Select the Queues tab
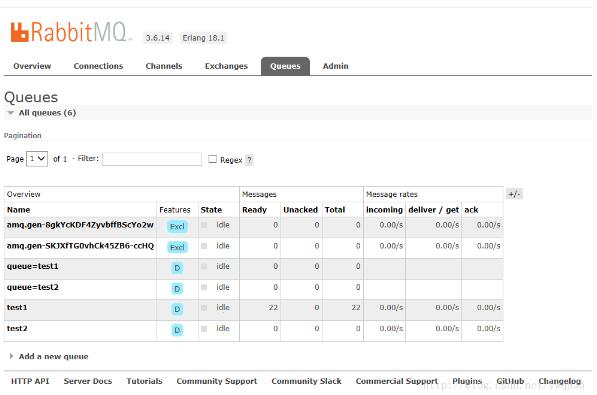 tap(285, 66)
